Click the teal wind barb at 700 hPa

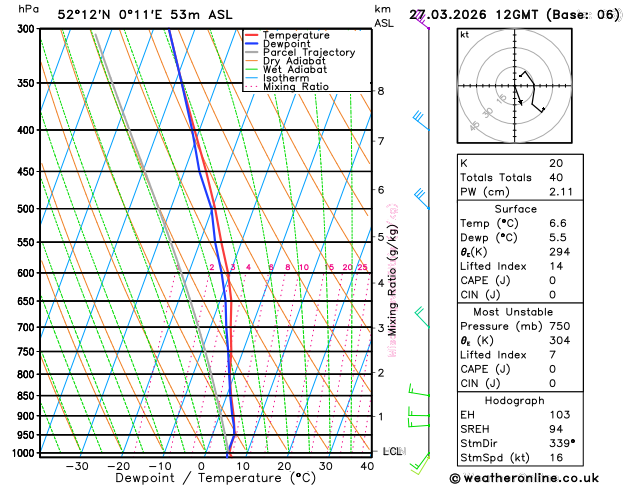point(422,317)
